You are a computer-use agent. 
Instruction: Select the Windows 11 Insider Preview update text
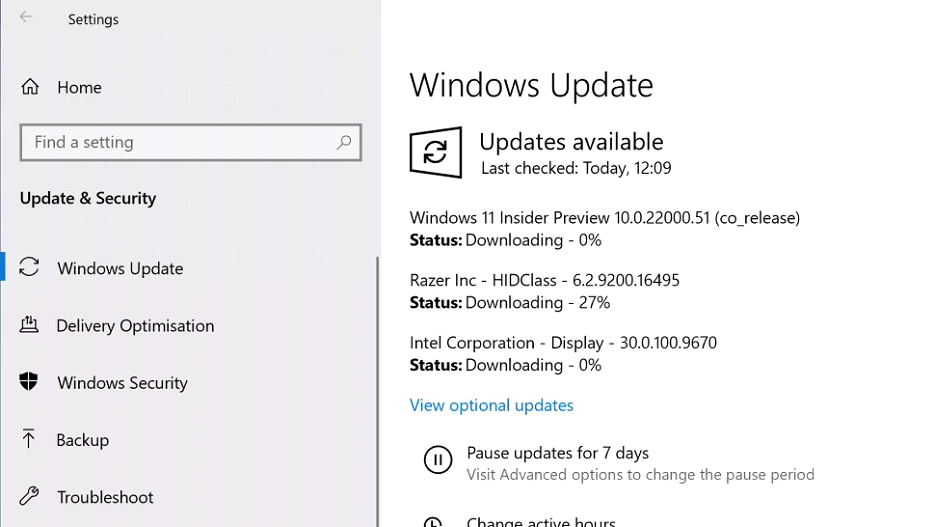pos(605,218)
